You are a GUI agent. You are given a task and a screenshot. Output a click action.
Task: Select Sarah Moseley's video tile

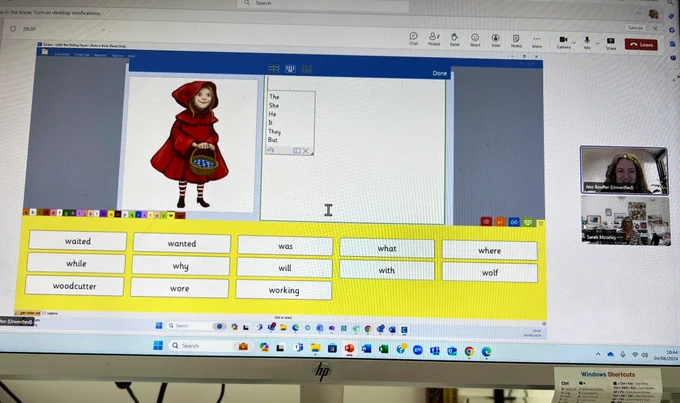click(x=626, y=220)
